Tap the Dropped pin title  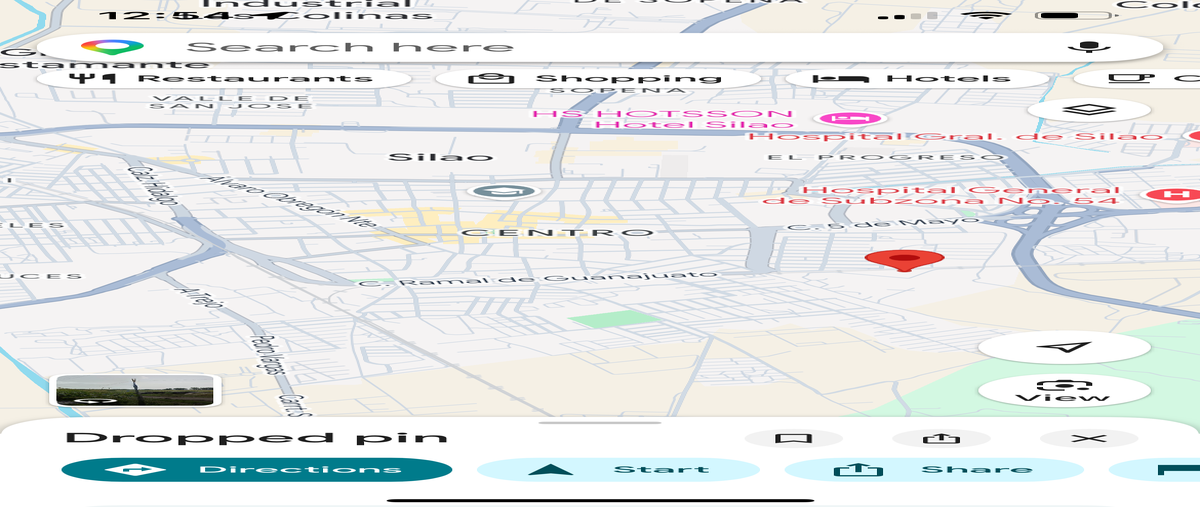[x=256, y=438]
